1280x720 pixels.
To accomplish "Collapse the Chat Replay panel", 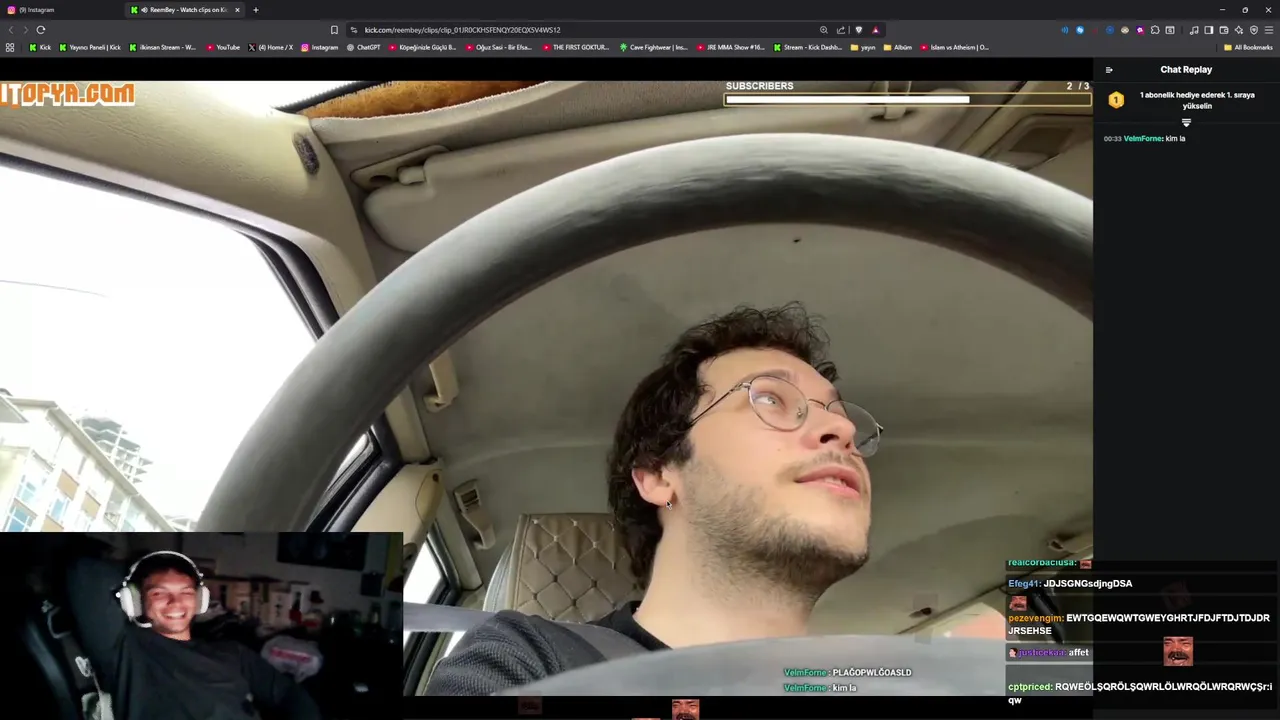I will click(1109, 70).
